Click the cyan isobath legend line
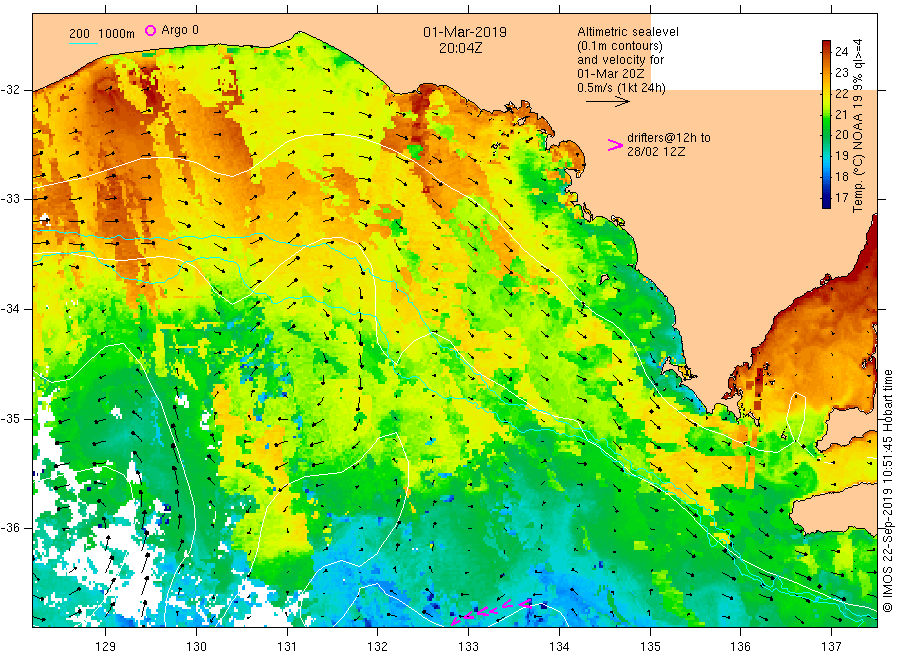The image size is (900, 660). pyautogui.click(x=83, y=43)
